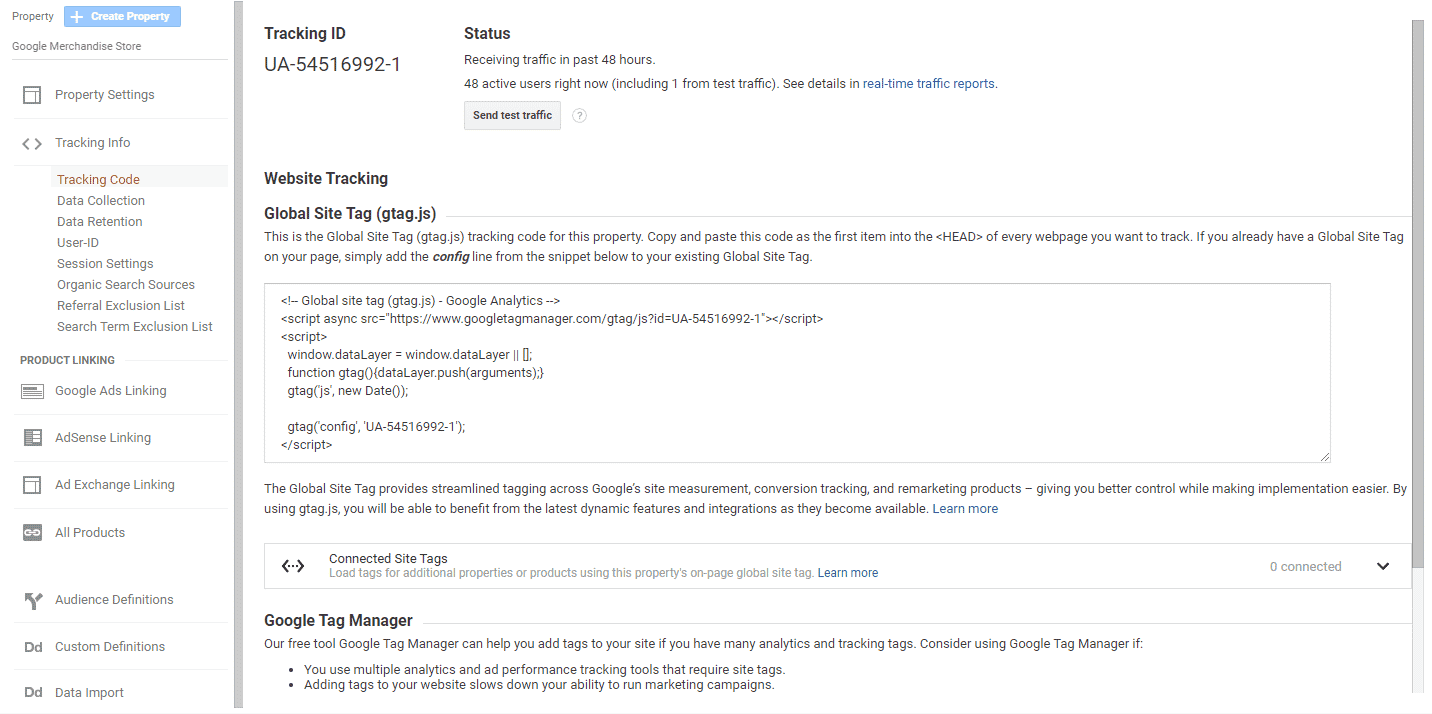
Task: Click the Data Import Dd icon
Action: click(x=32, y=693)
